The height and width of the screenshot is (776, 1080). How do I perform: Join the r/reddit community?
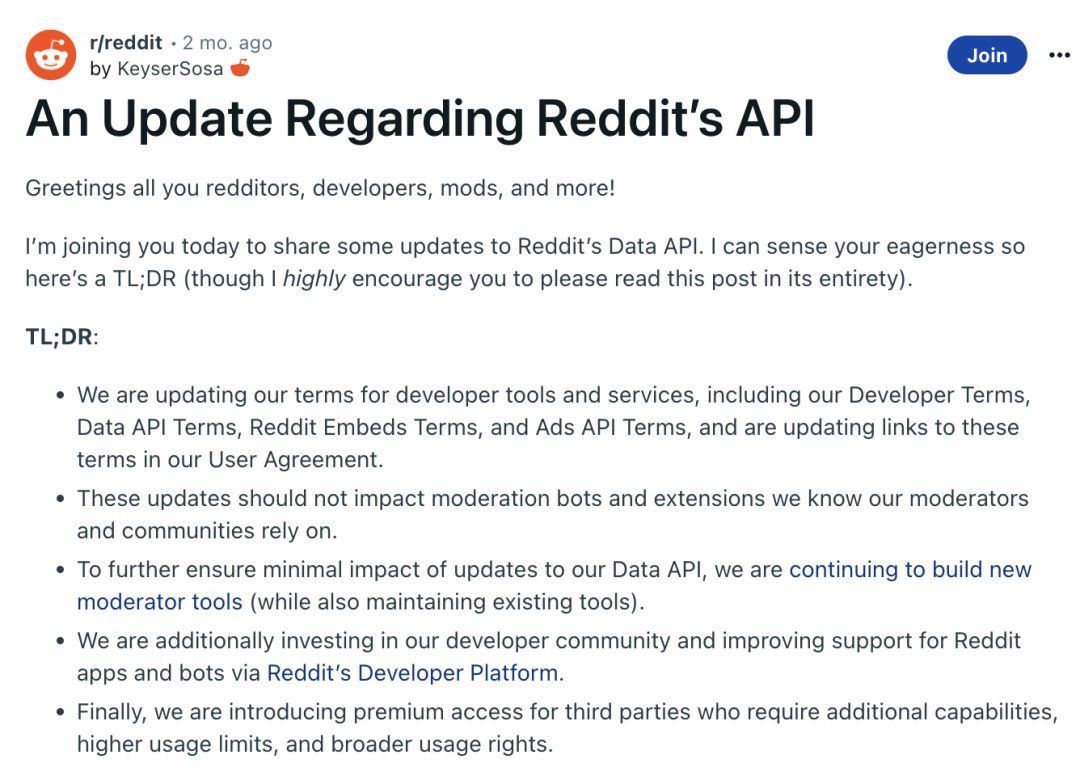pyautogui.click(x=987, y=55)
